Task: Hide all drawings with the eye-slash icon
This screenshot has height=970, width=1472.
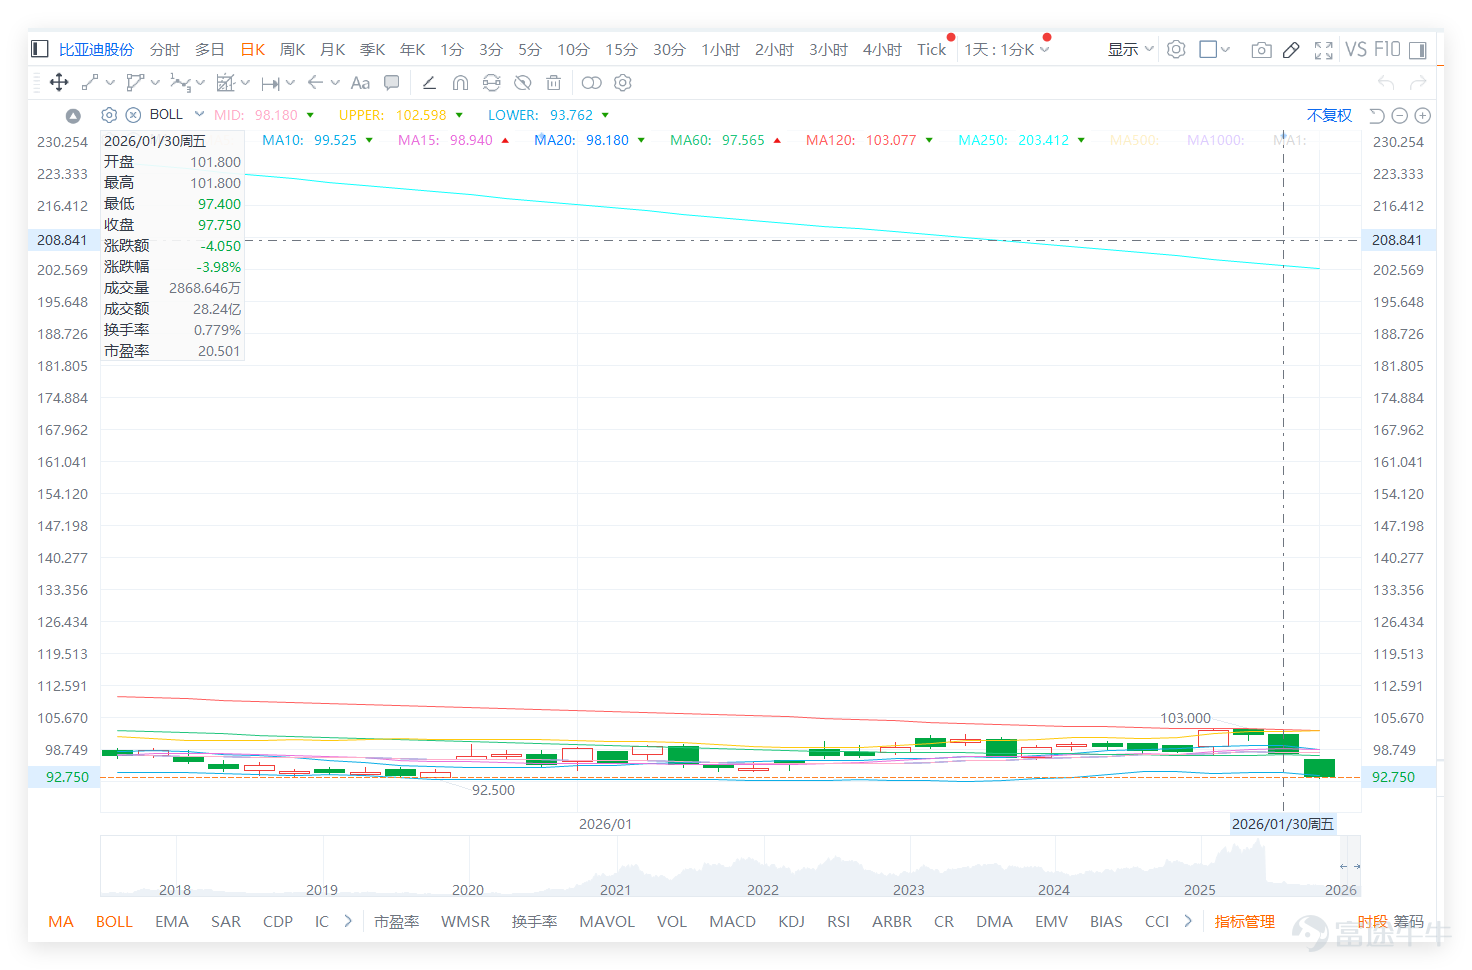Action: [x=522, y=83]
